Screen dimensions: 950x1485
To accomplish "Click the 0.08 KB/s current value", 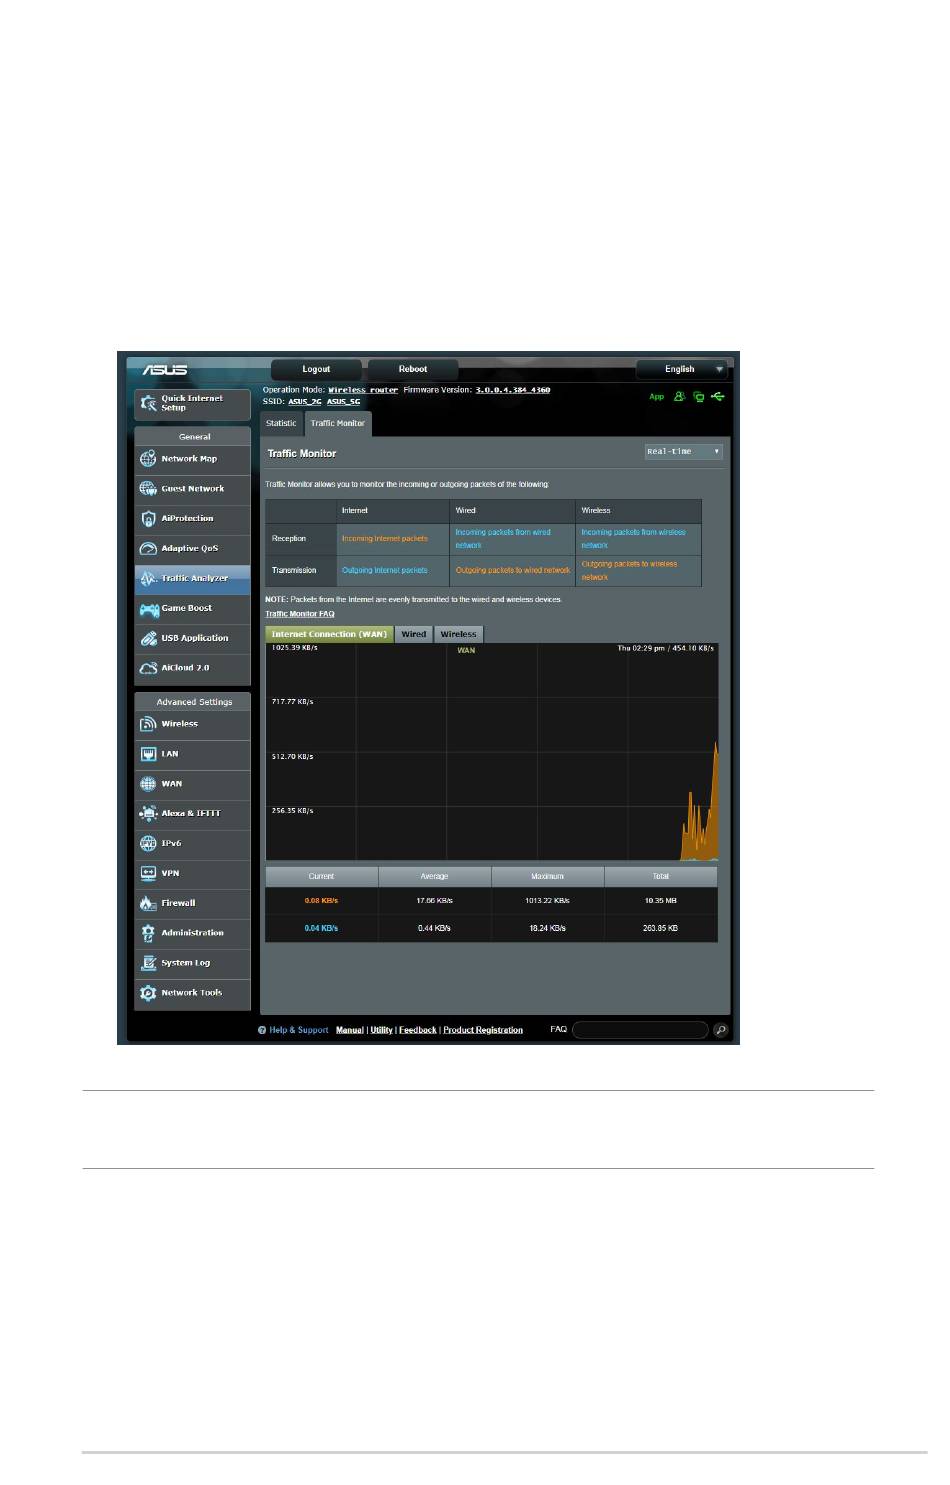I will [321, 901].
